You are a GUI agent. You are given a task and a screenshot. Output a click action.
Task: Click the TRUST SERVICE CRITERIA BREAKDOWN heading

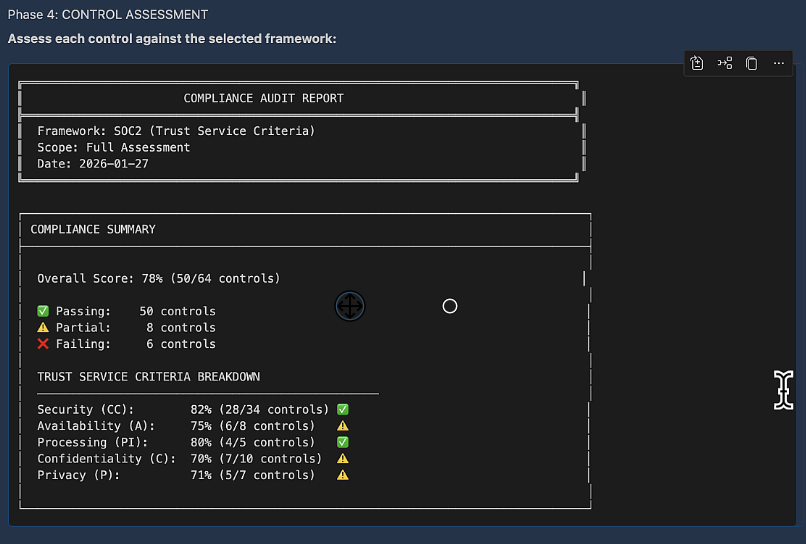tap(148, 377)
